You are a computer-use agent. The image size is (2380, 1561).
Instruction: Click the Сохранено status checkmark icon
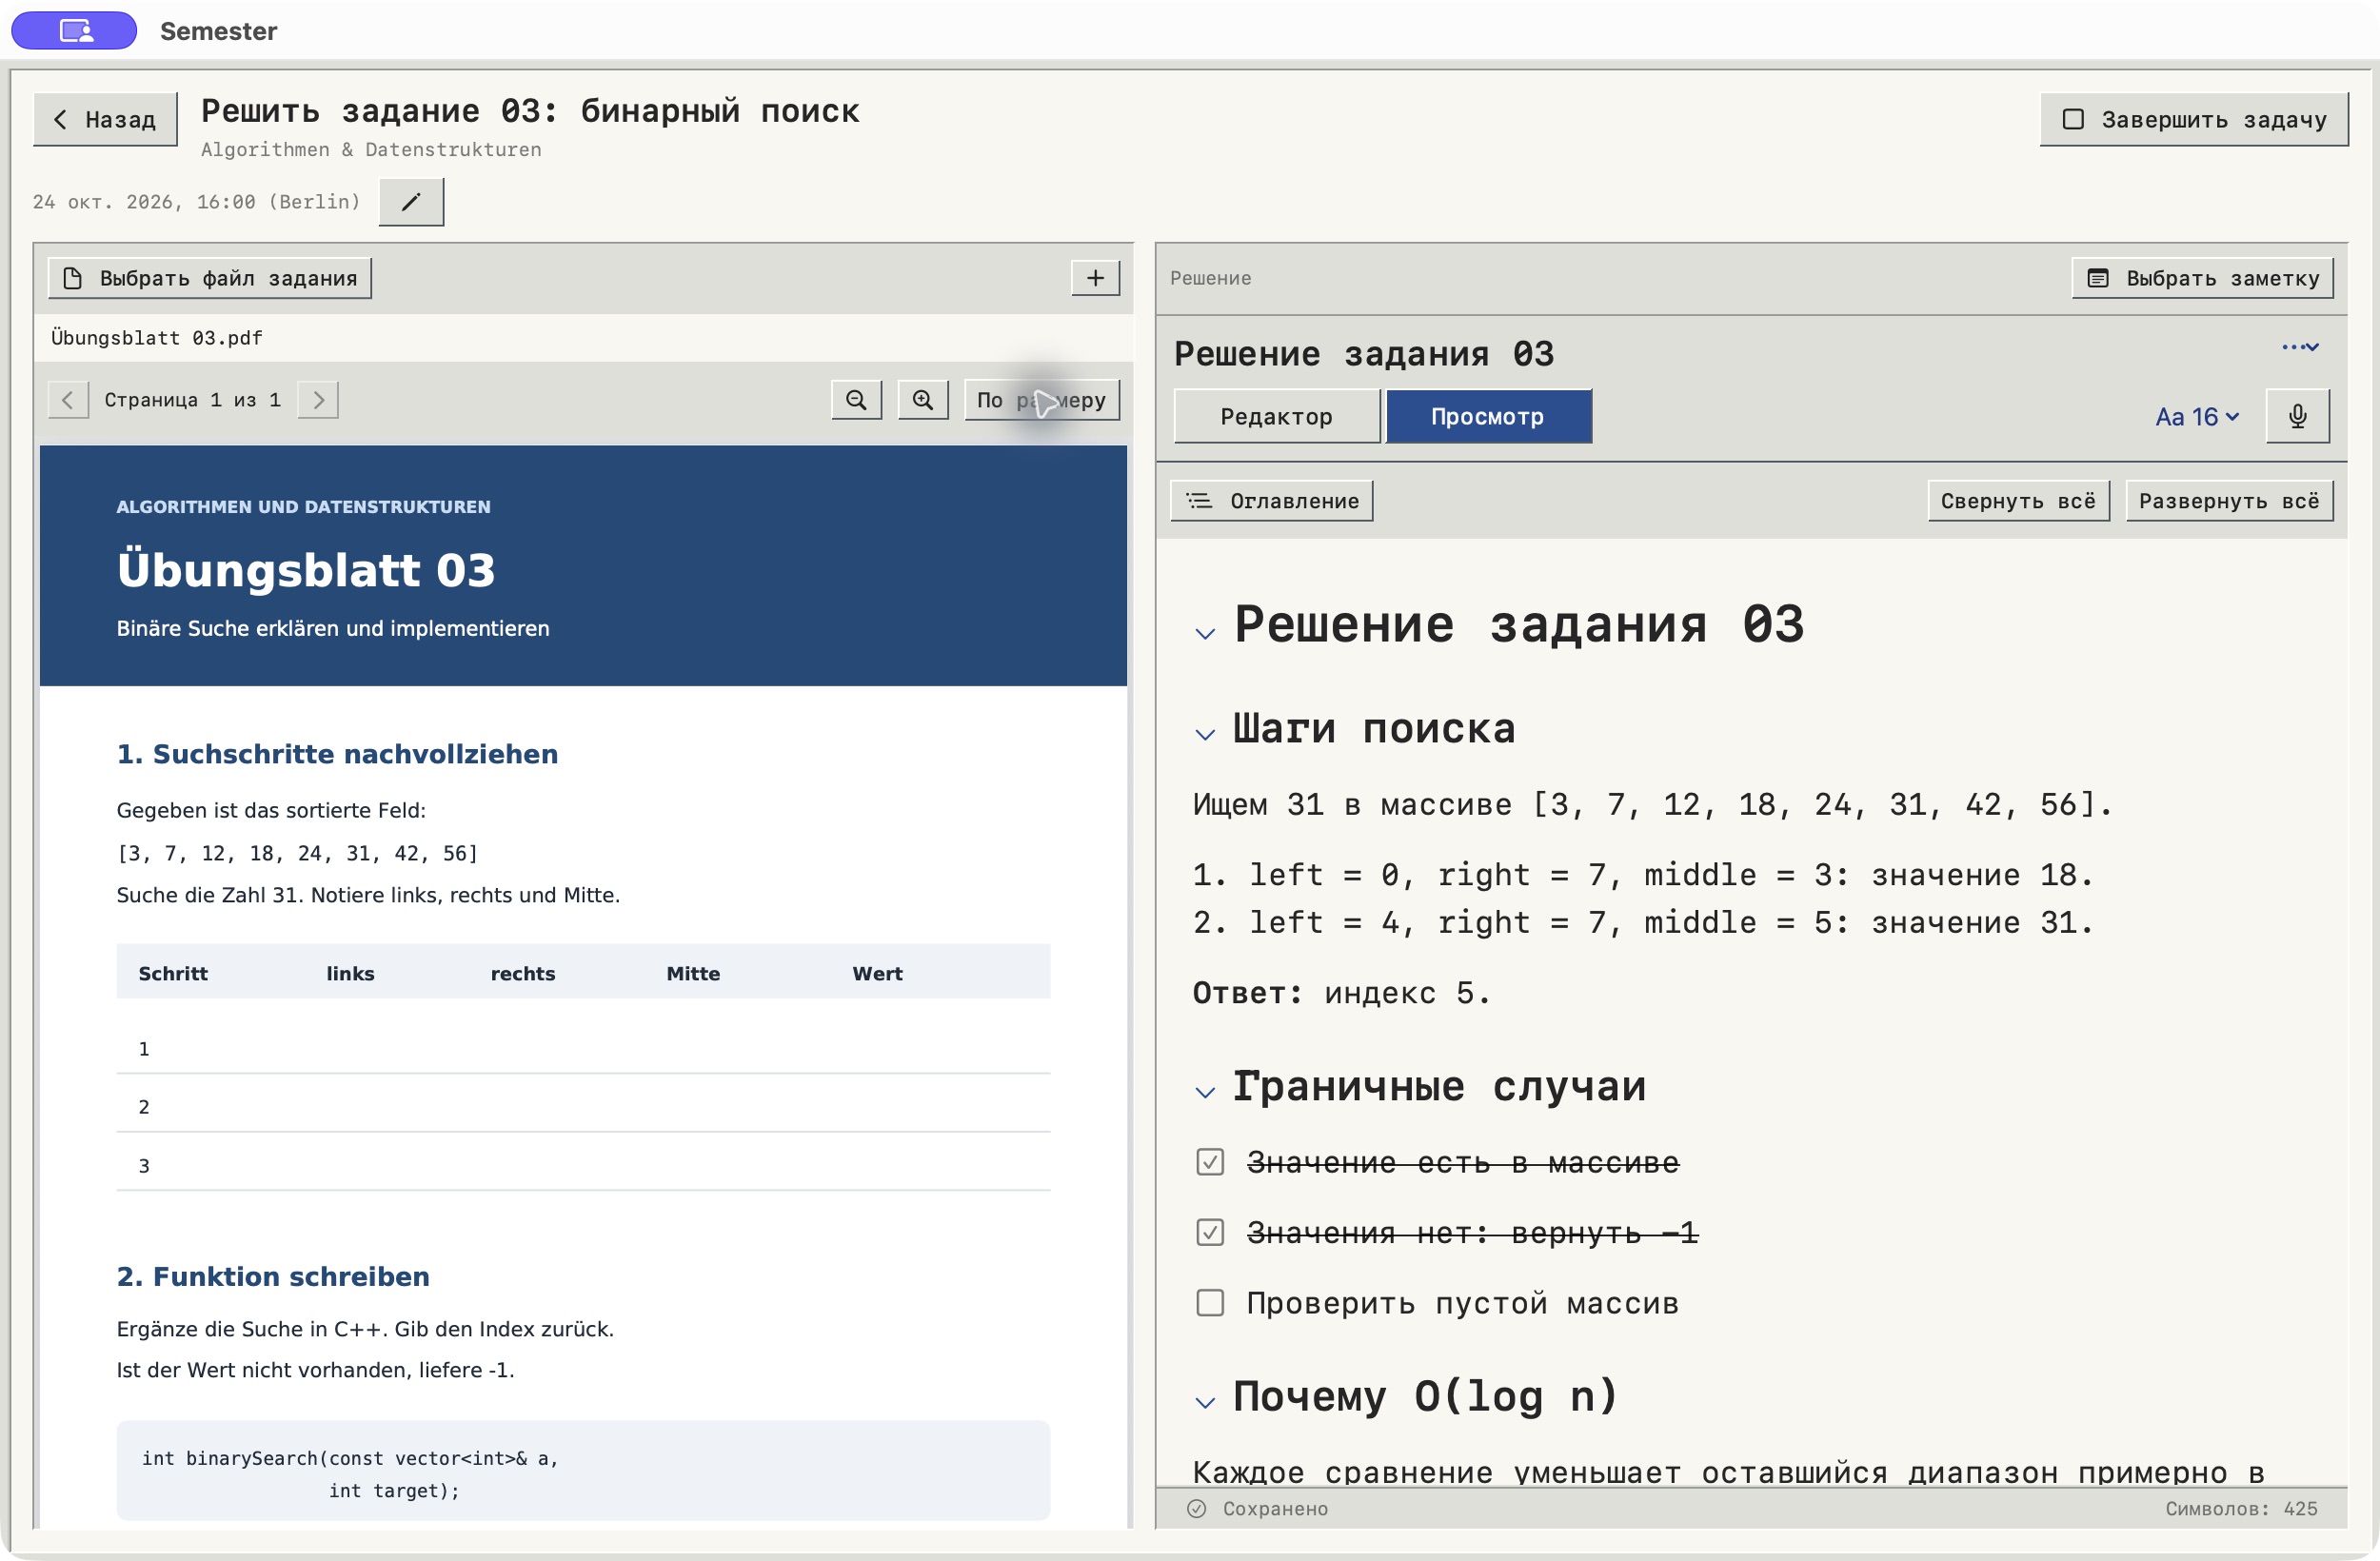(1196, 1509)
